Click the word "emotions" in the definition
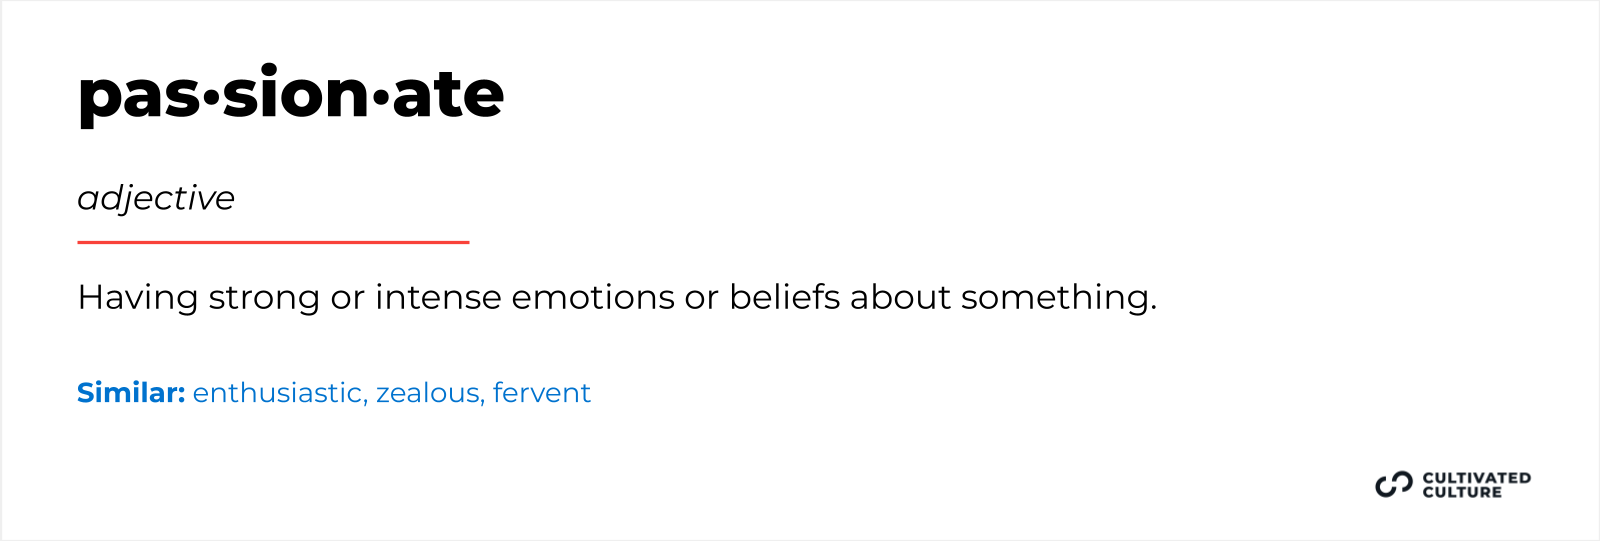This screenshot has width=1600, height=541. pyautogui.click(x=592, y=297)
